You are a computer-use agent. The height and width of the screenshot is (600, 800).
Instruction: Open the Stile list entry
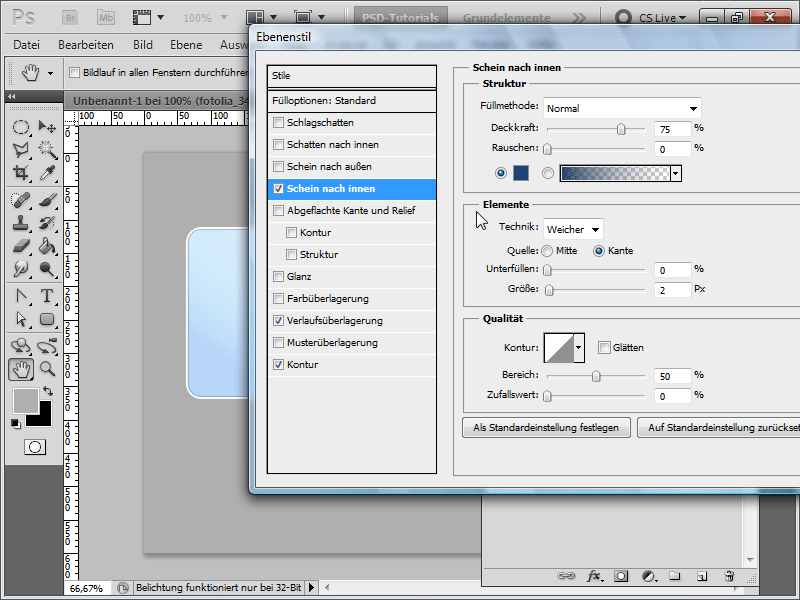[x=352, y=76]
